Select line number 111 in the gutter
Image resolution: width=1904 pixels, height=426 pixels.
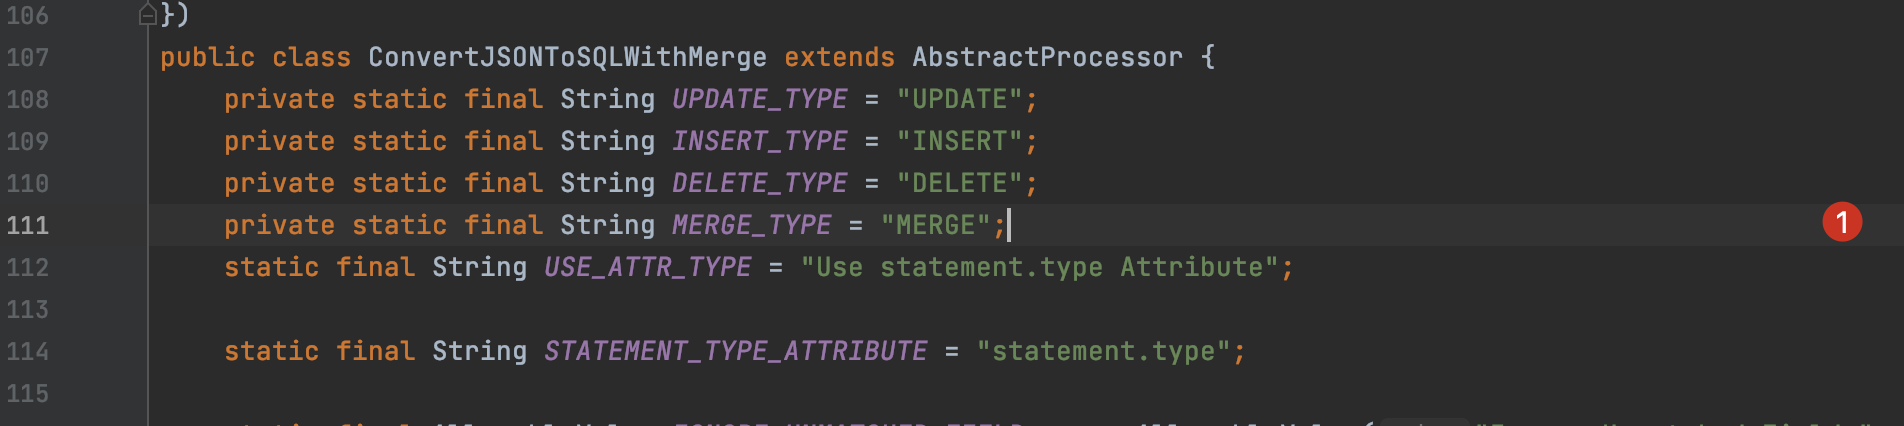coord(28,225)
